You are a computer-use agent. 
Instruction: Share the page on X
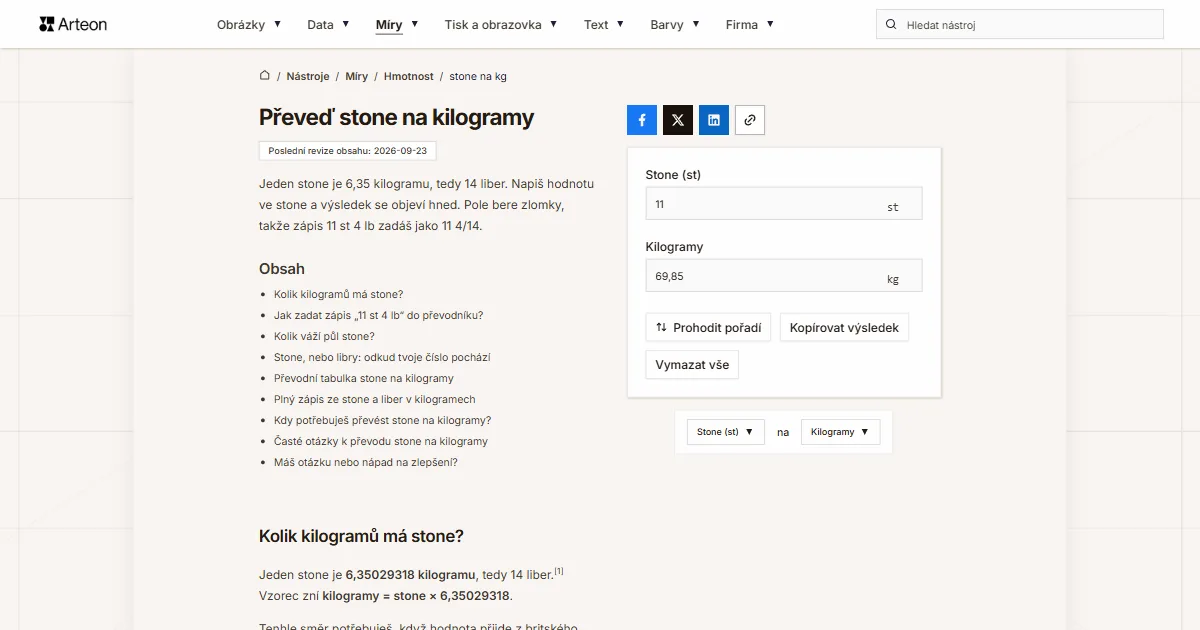[678, 120]
